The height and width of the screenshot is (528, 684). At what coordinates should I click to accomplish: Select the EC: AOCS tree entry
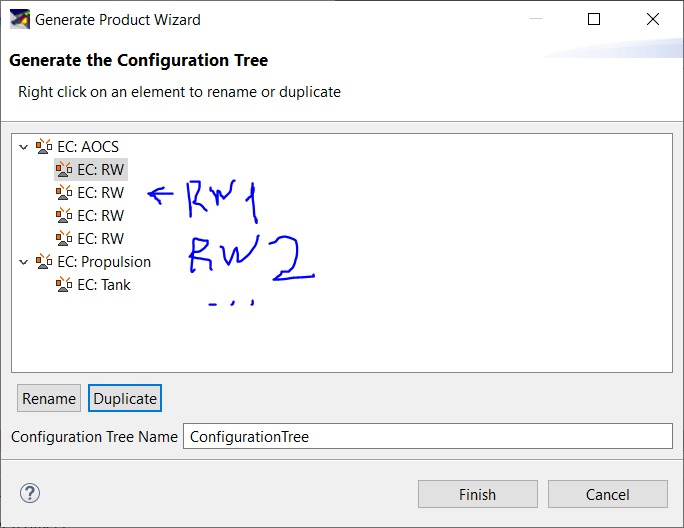coord(88,147)
